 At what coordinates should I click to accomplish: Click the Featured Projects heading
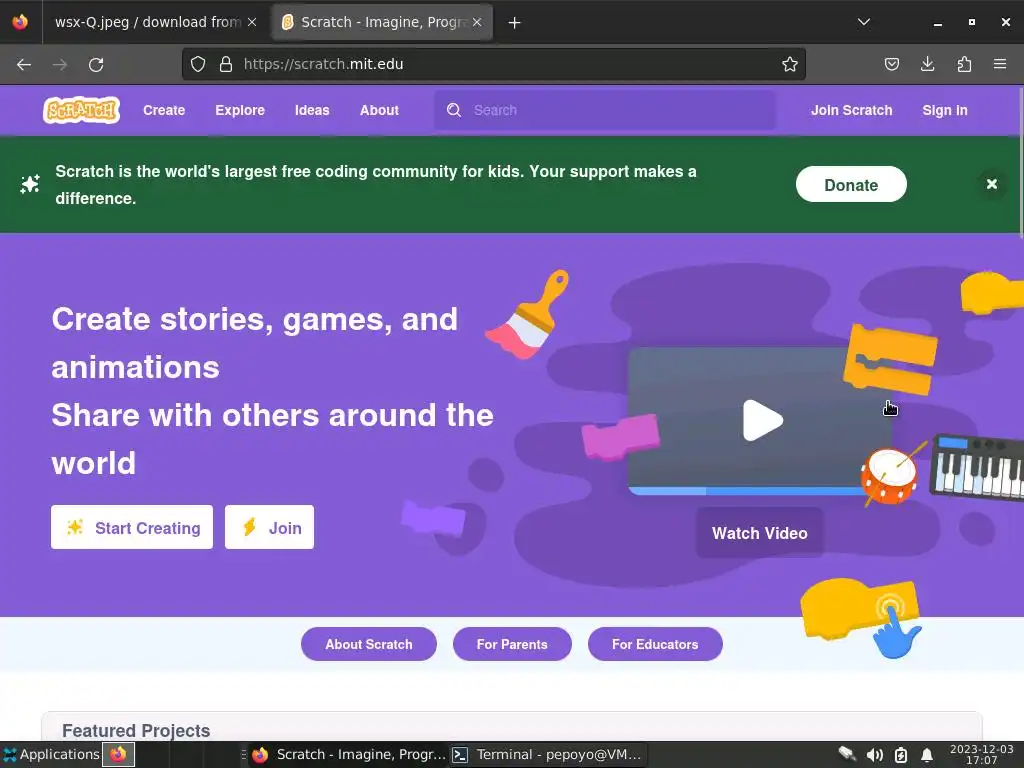tap(136, 730)
